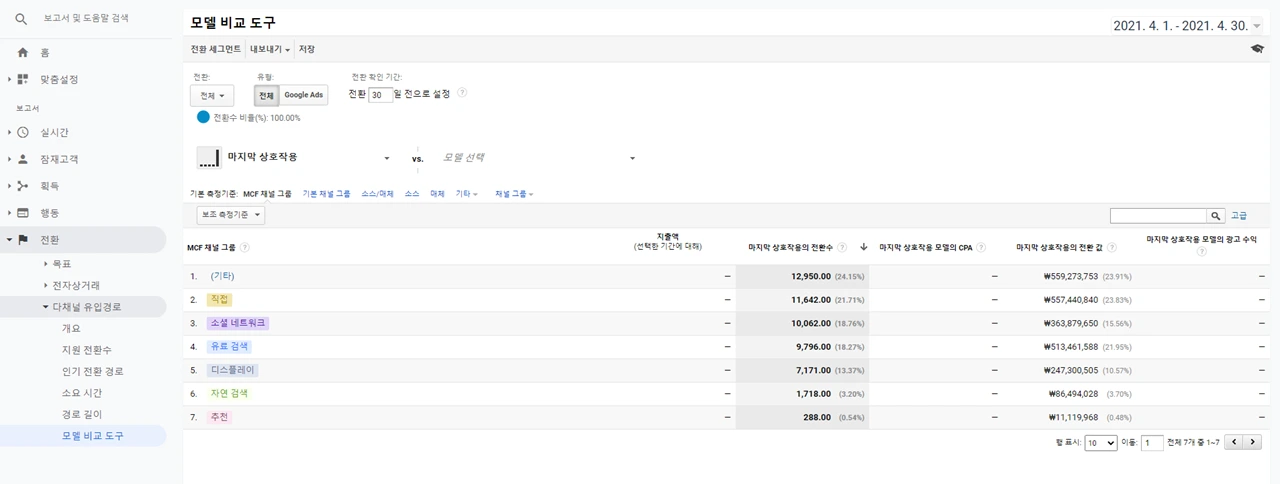The height and width of the screenshot is (484, 1280).
Task: Click the 획득 acquisition icon
Action: pyautogui.click(x=22, y=185)
